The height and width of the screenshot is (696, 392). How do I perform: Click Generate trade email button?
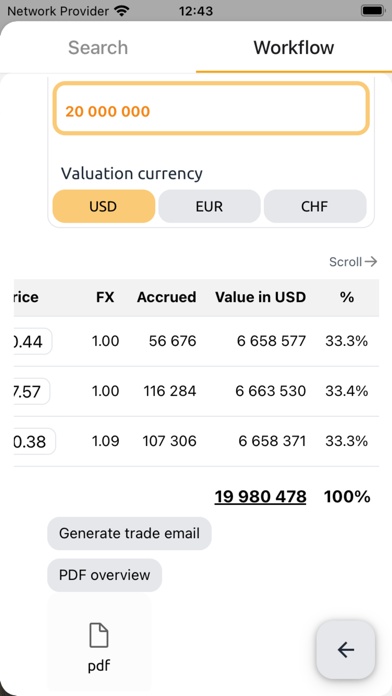(x=129, y=533)
